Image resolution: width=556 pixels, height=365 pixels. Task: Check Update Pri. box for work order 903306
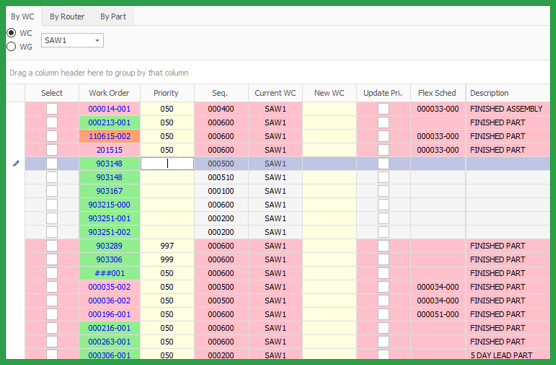383,260
